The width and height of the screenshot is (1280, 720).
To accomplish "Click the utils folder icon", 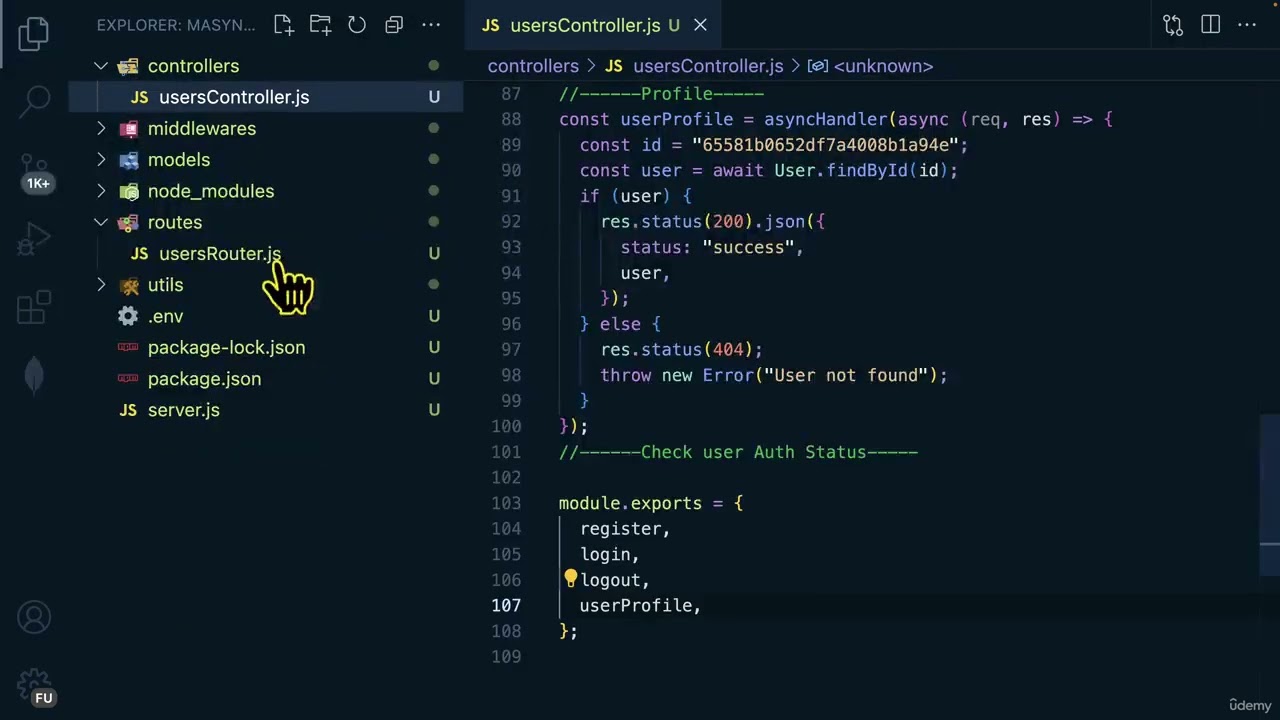I will (128, 285).
